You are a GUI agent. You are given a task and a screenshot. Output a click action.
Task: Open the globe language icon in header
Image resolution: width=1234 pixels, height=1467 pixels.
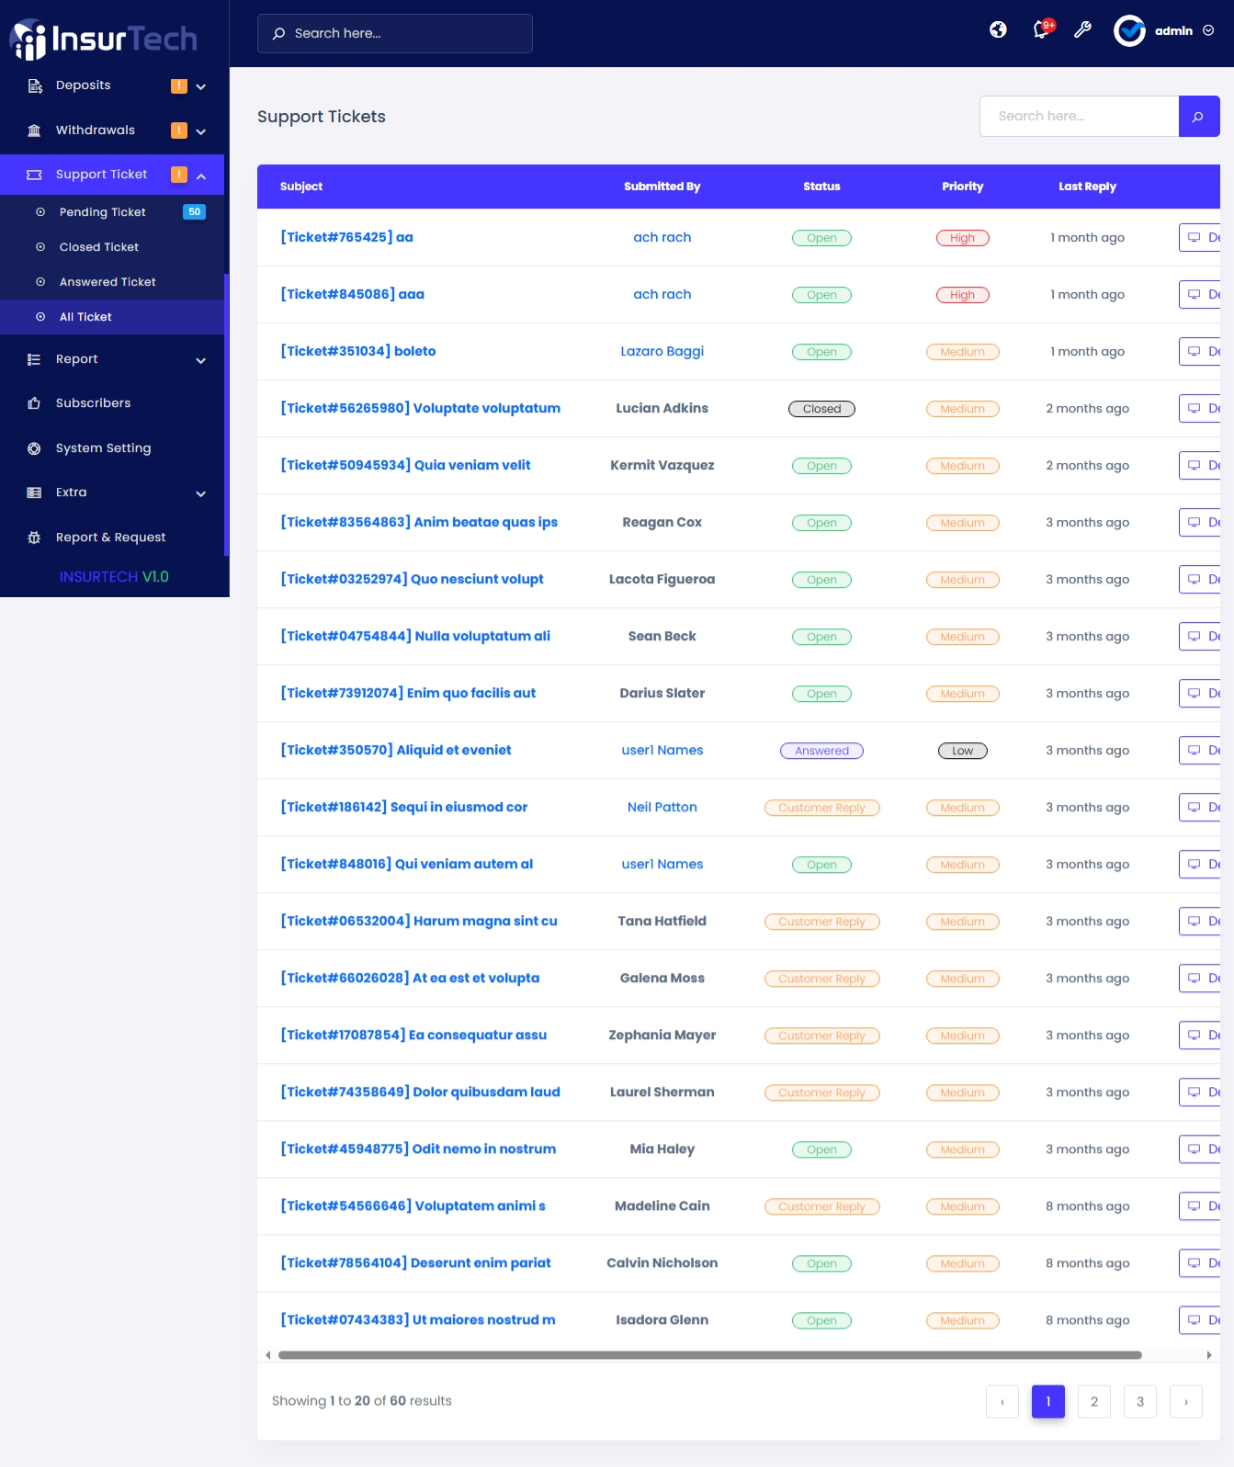click(998, 30)
